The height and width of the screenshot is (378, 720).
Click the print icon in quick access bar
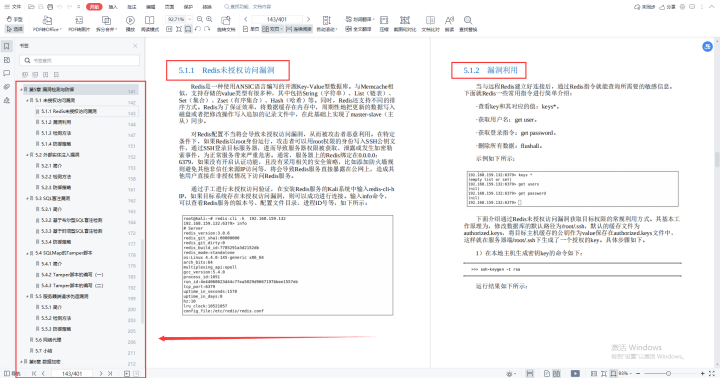pyautogui.click(x=50, y=7)
